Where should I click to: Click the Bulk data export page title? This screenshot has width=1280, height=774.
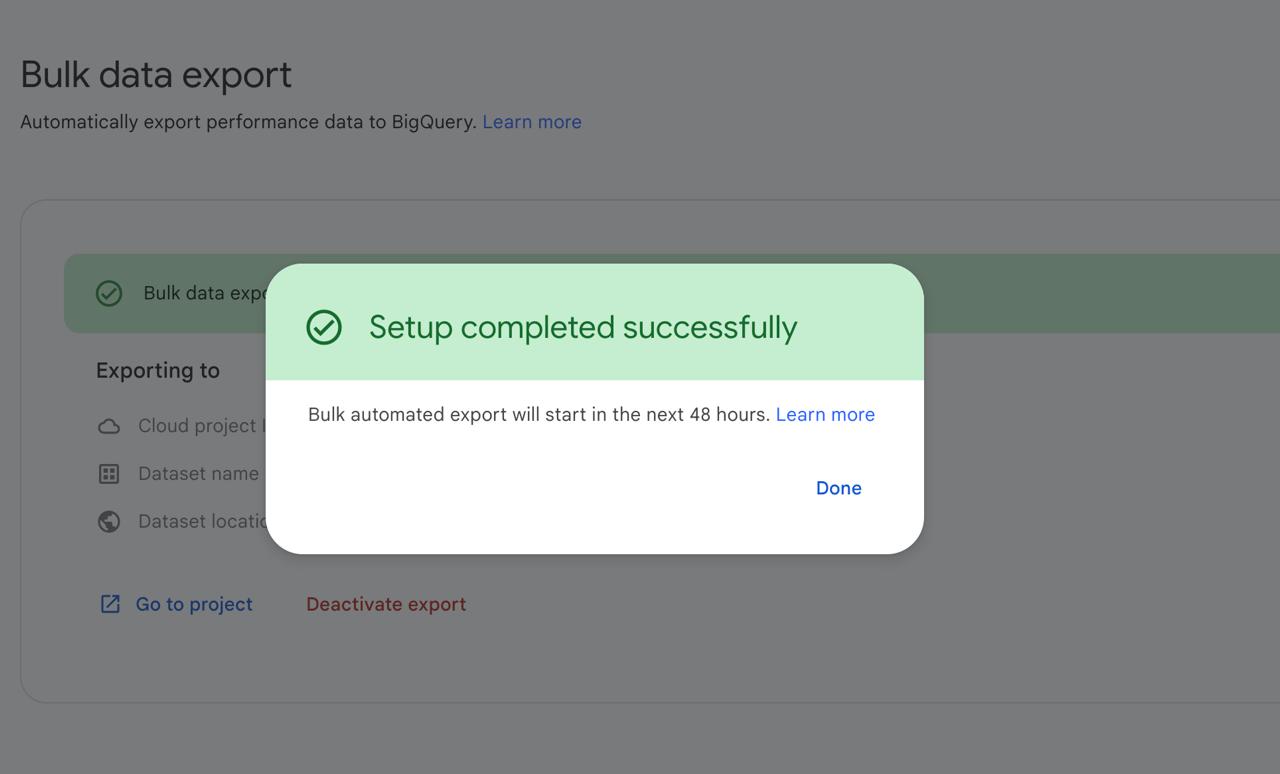point(156,74)
